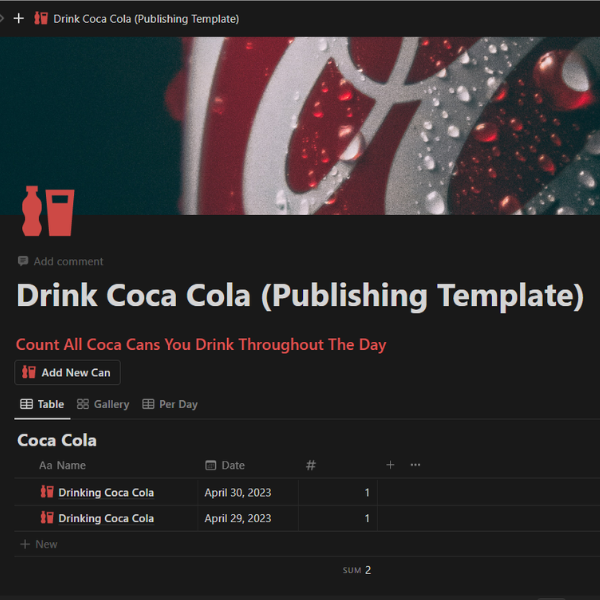Click the red heading Count All Coca Cans
The height and width of the screenshot is (600, 600).
201,345
